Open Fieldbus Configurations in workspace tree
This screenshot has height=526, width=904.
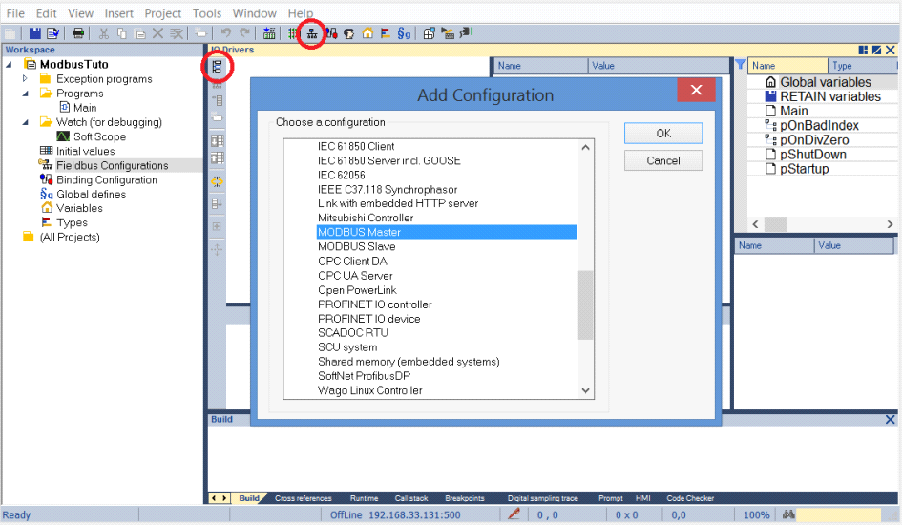click(112, 166)
